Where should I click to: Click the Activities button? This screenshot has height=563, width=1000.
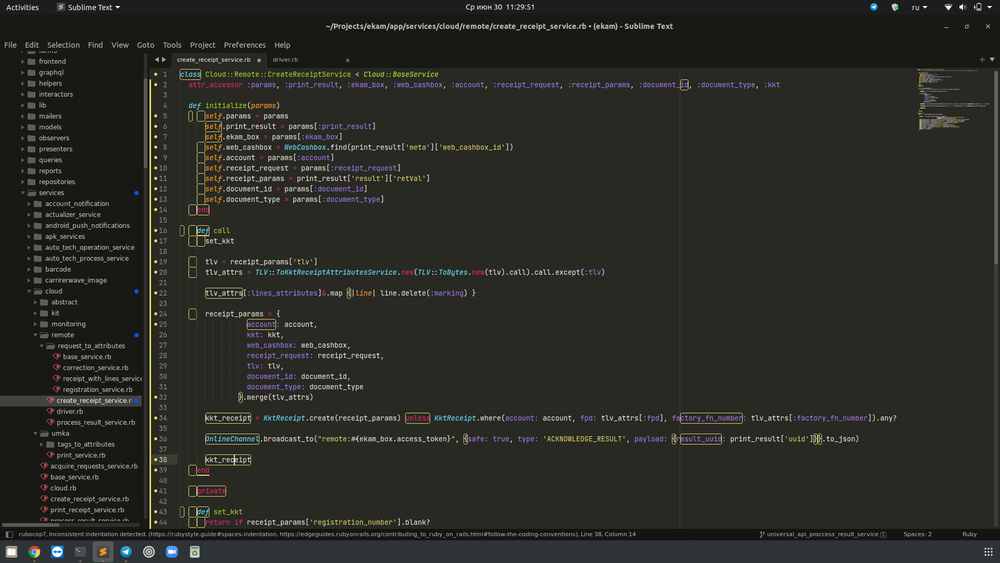23,7
